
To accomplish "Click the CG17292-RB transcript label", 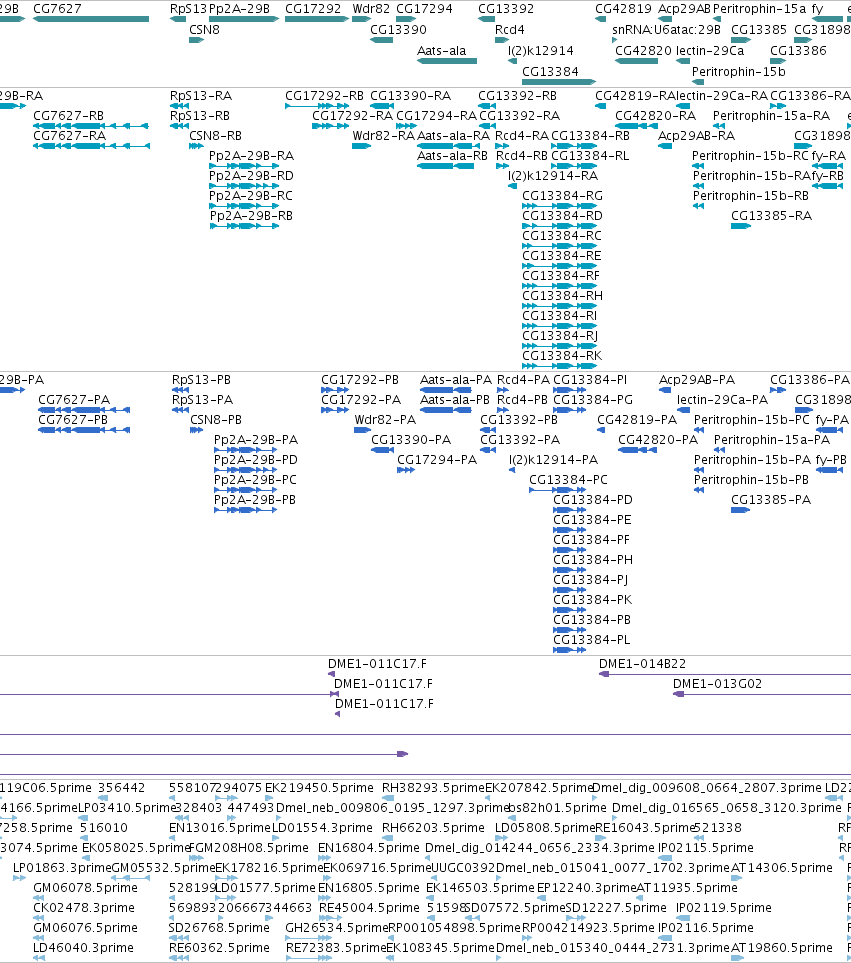I will pos(324,96).
